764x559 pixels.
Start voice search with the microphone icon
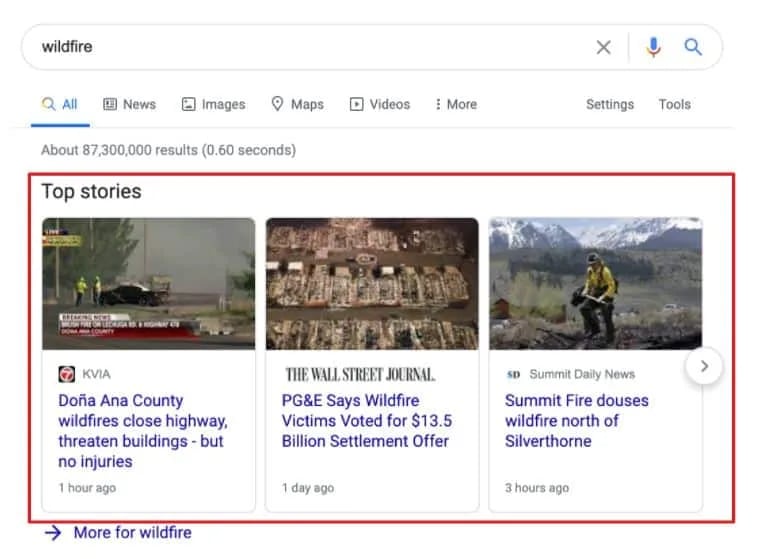pos(653,47)
